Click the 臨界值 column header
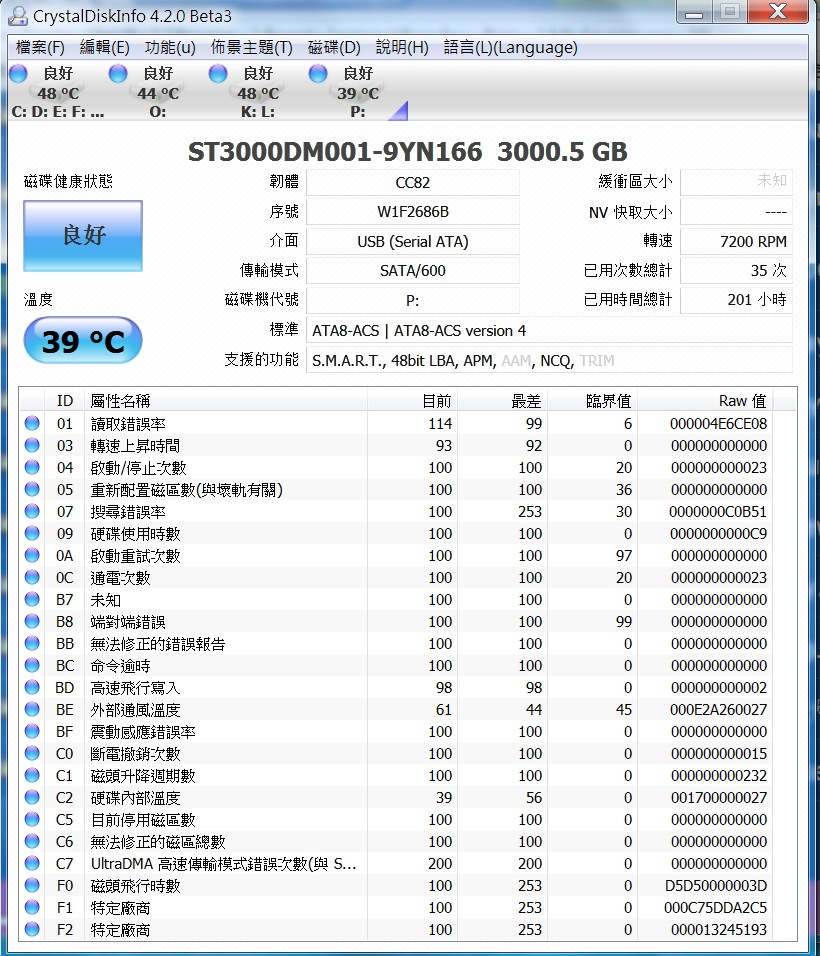 591,401
